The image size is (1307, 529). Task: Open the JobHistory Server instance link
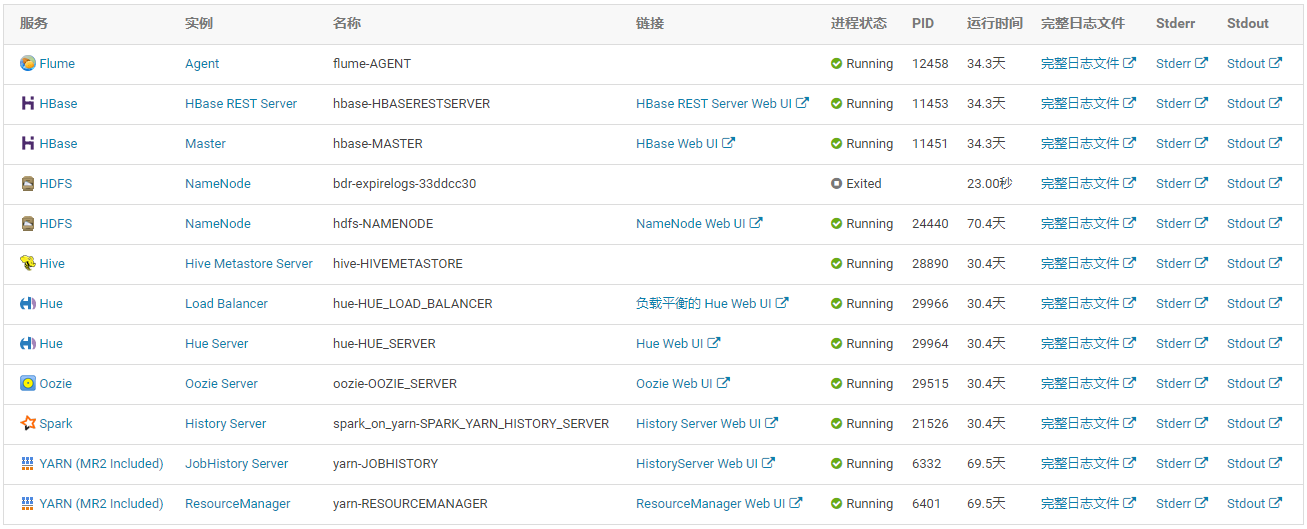(236, 463)
